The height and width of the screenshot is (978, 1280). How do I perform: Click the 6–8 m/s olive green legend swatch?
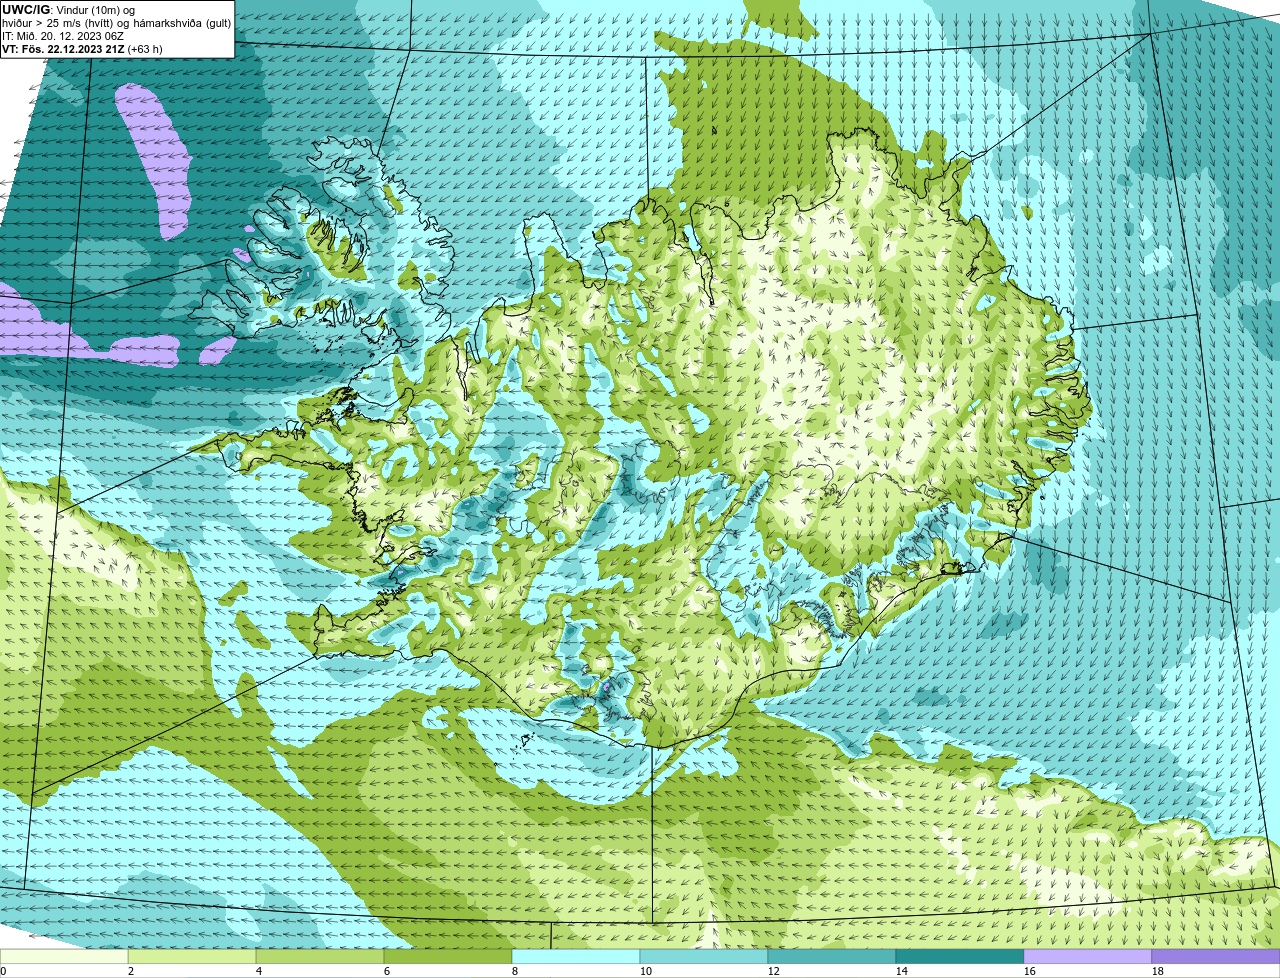448,957
